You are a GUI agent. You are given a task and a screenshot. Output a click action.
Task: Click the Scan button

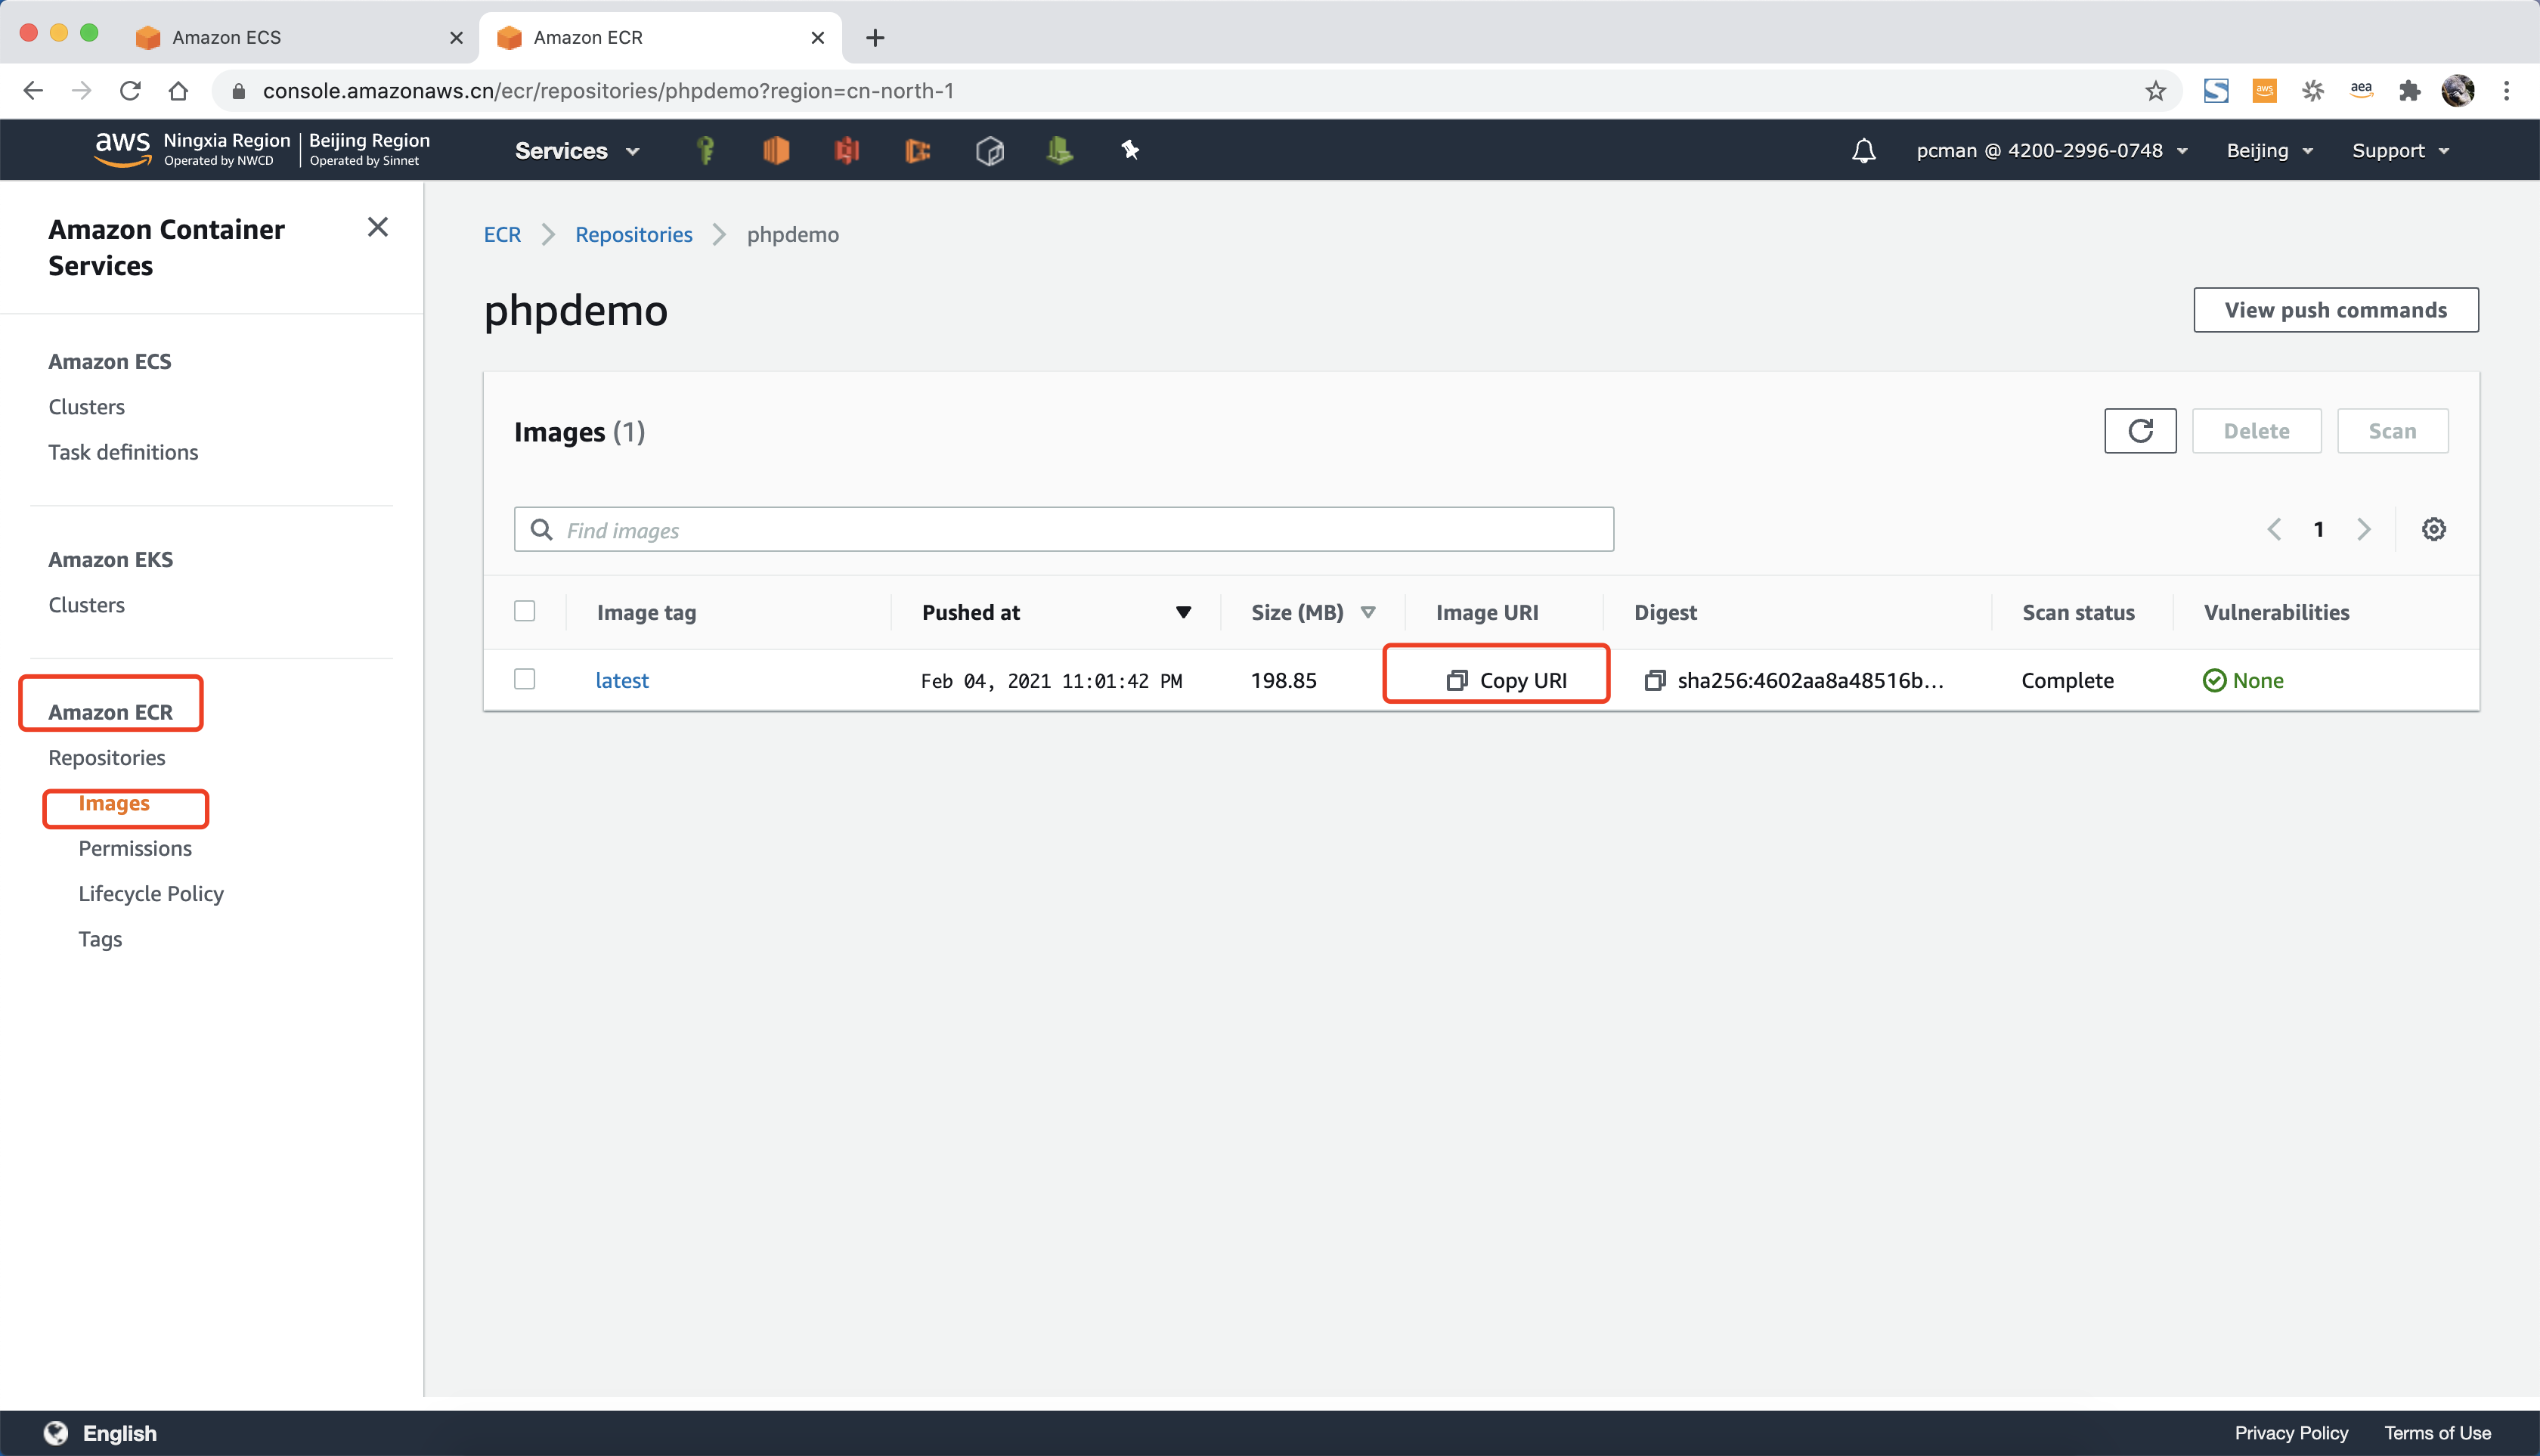pyautogui.click(x=2393, y=431)
